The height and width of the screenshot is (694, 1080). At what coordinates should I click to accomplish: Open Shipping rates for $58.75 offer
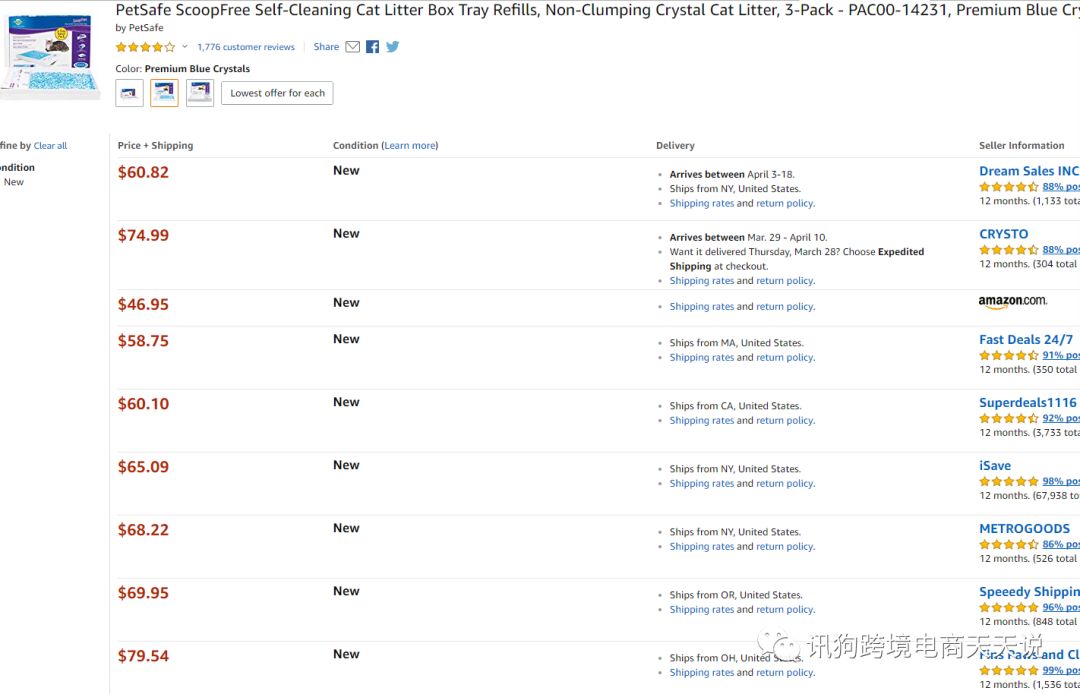coord(702,357)
